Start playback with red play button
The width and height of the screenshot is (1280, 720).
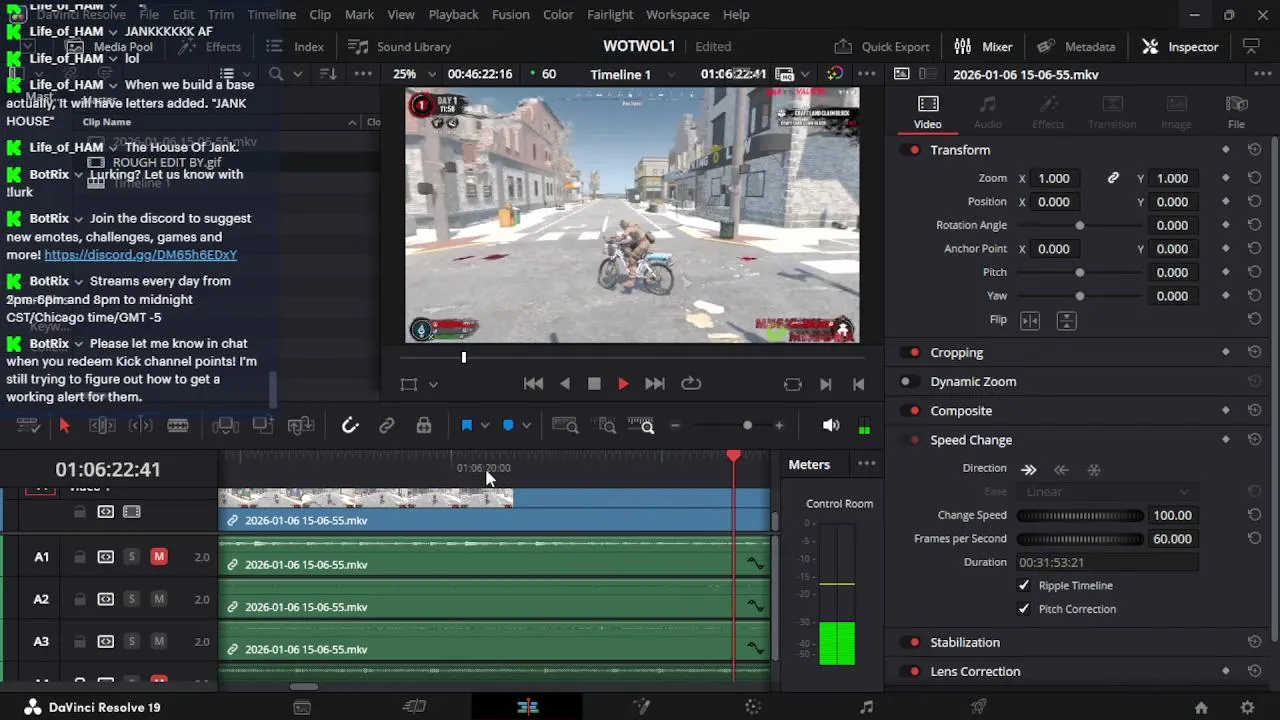pyautogui.click(x=623, y=384)
